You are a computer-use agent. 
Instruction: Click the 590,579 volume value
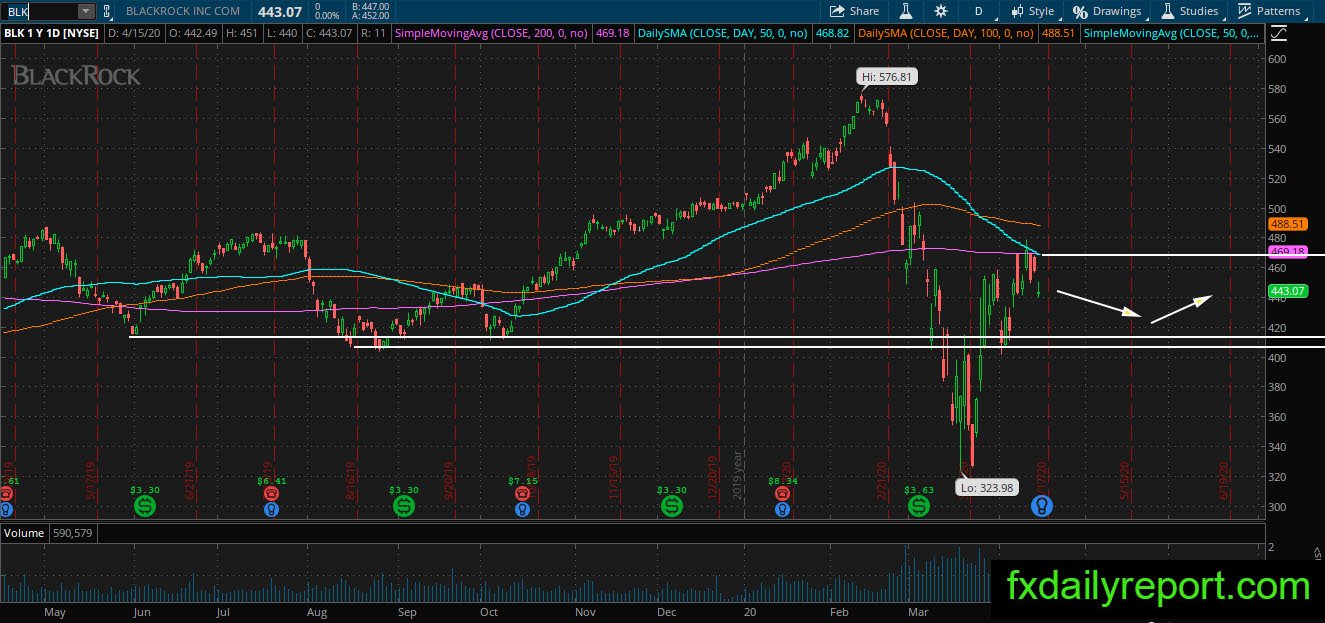tap(72, 533)
